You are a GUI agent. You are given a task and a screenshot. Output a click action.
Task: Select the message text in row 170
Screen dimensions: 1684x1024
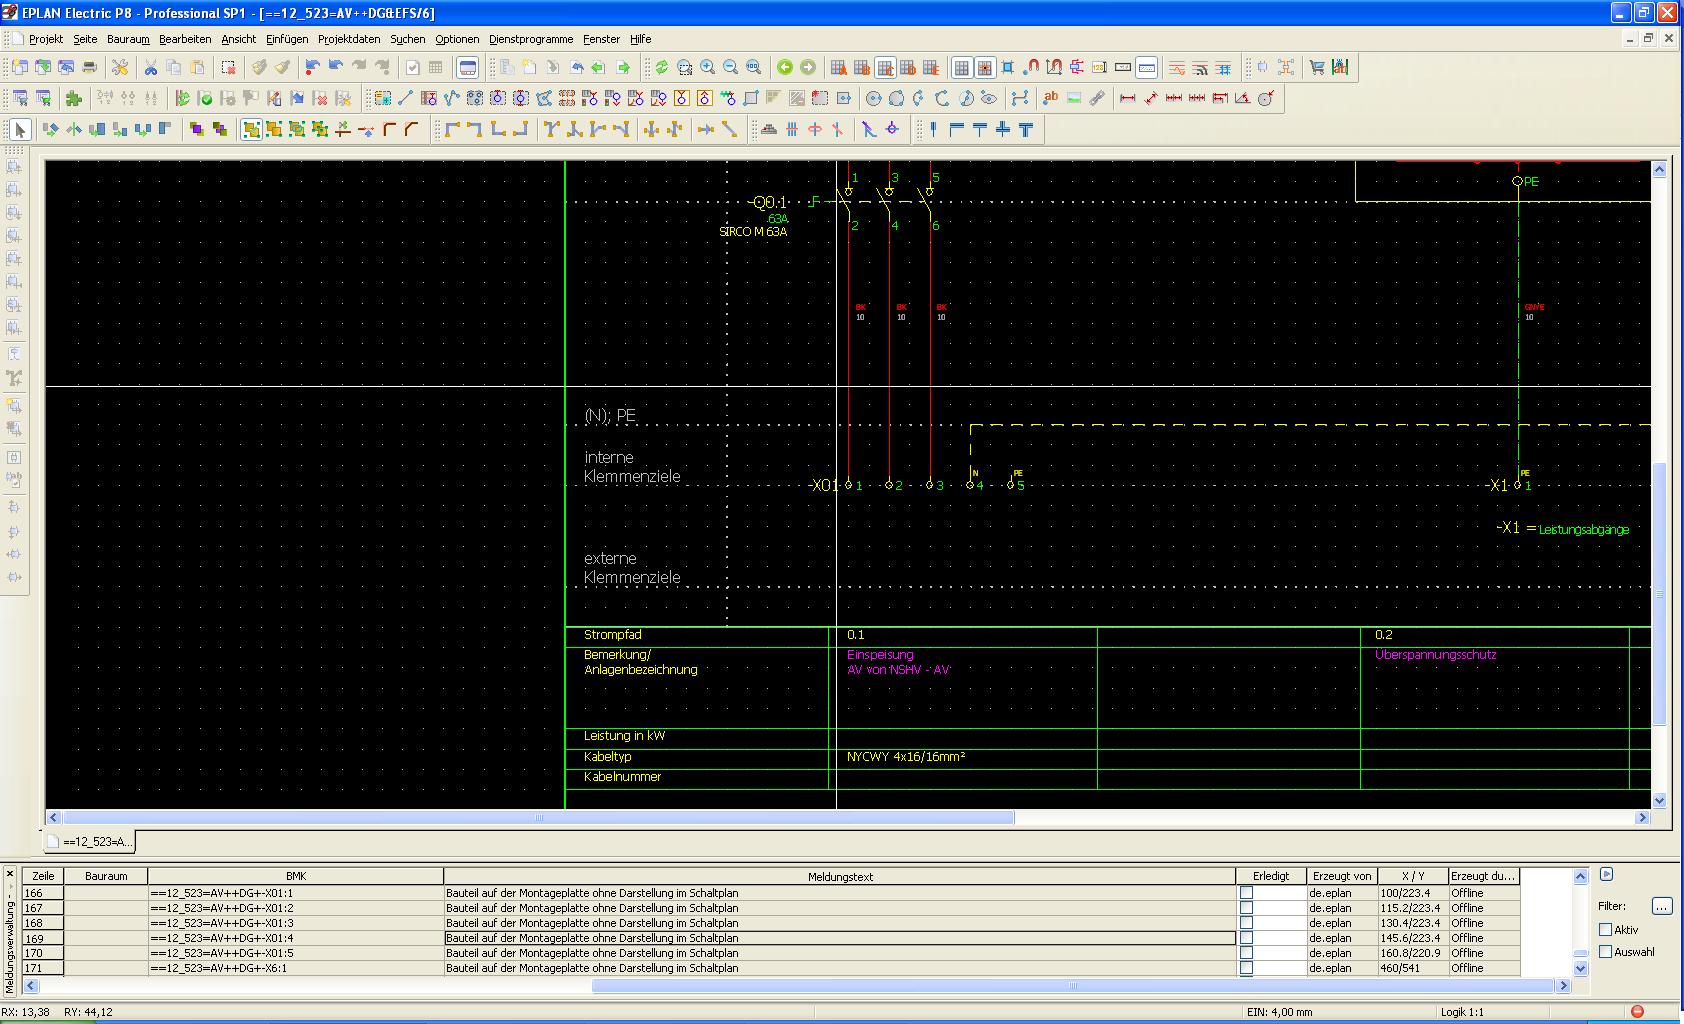[592, 953]
